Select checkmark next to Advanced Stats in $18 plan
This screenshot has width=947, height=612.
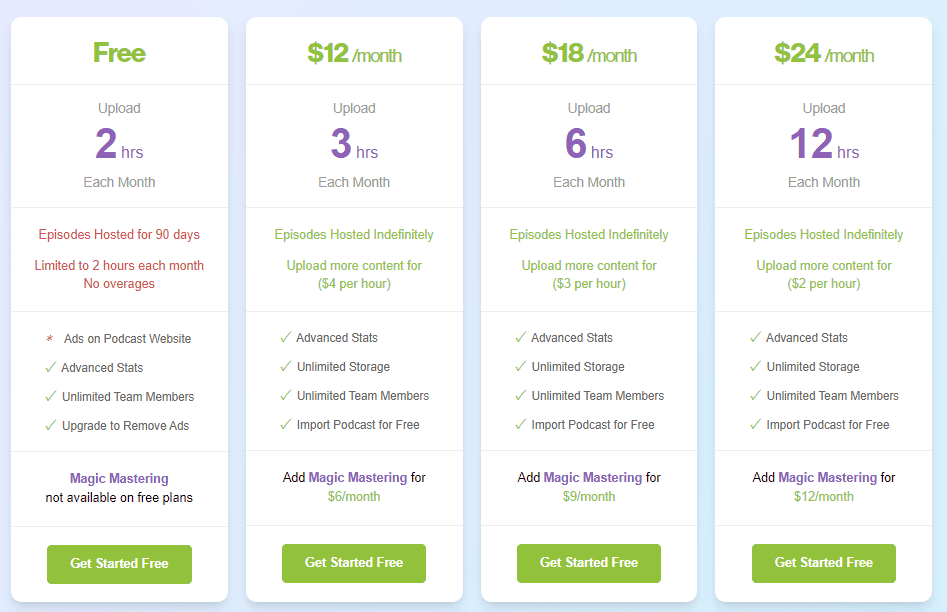[518, 338]
